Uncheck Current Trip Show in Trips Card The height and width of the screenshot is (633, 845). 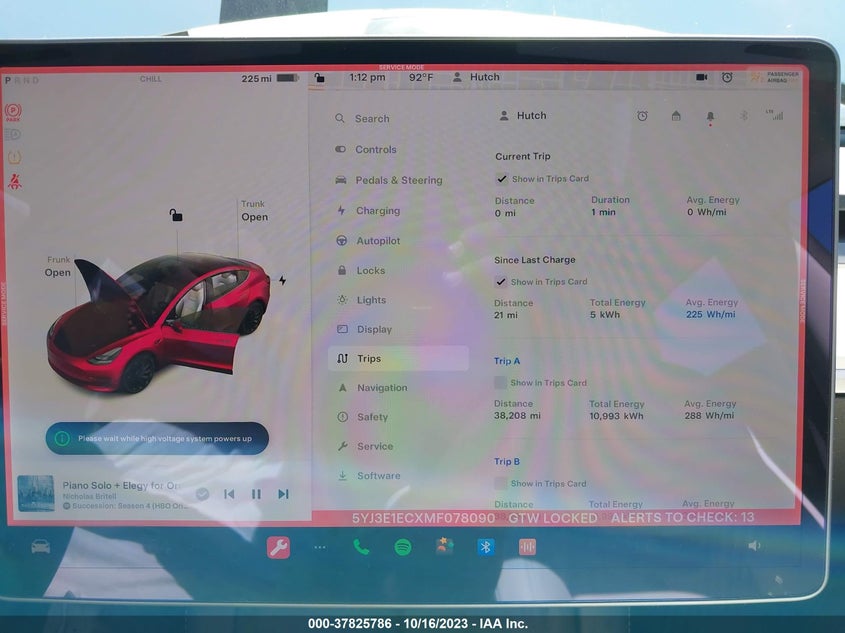[x=502, y=179]
